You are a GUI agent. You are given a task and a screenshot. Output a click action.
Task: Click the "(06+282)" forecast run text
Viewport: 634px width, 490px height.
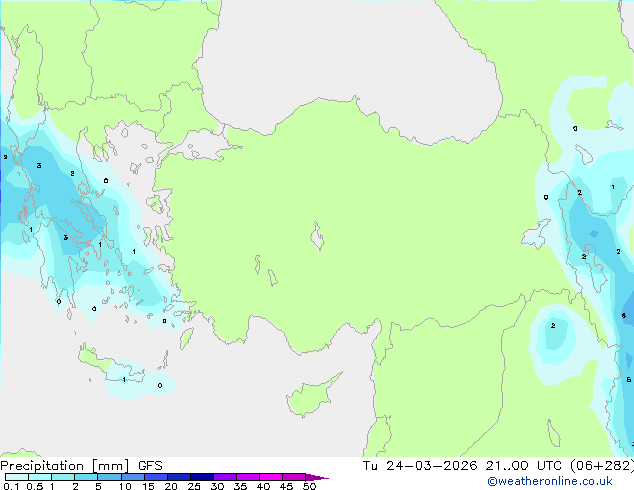[x=602, y=466]
